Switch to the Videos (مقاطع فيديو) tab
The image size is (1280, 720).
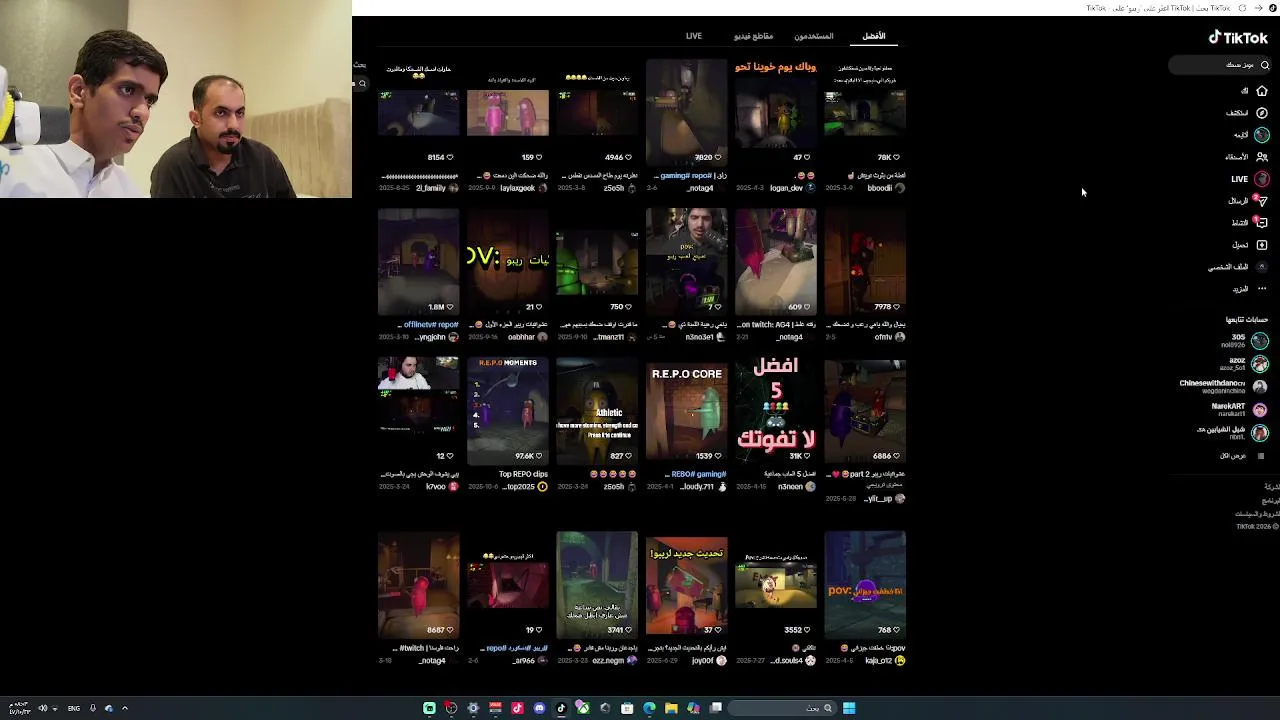(754, 36)
